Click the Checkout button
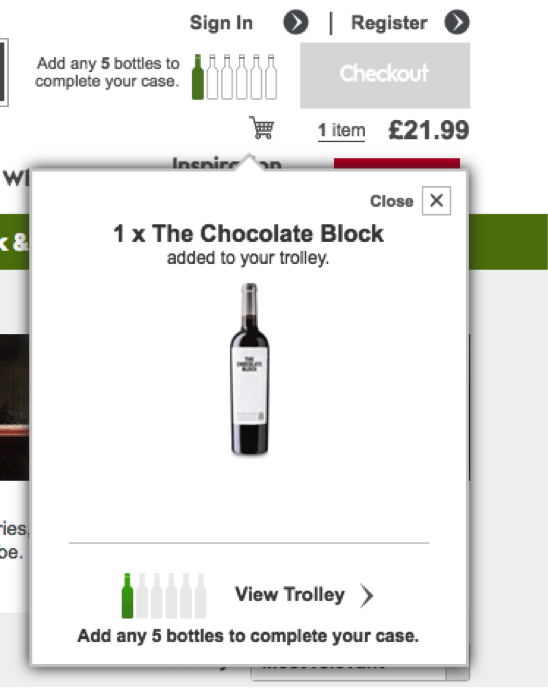548x688 pixels. [385, 75]
